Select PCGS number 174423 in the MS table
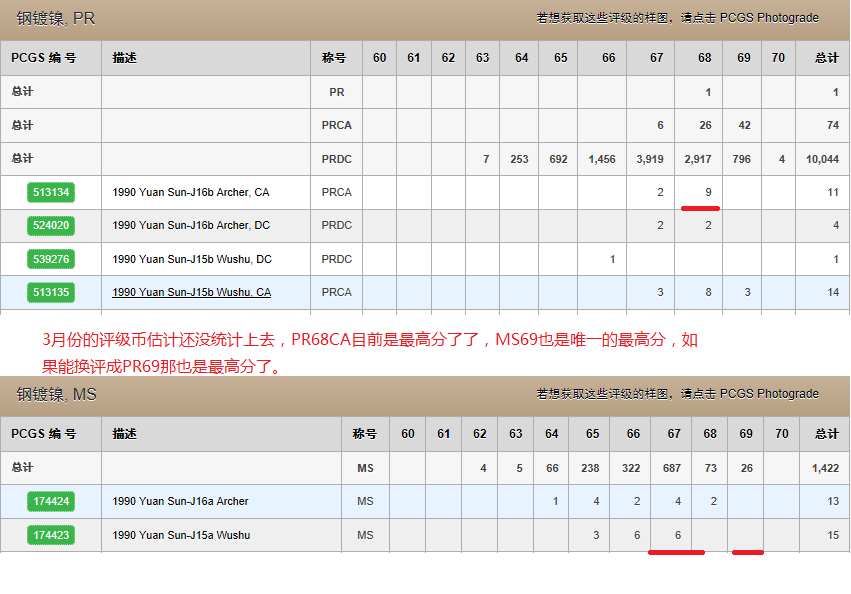The height and width of the screenshot is (594, 851). [x=51, y=536]
